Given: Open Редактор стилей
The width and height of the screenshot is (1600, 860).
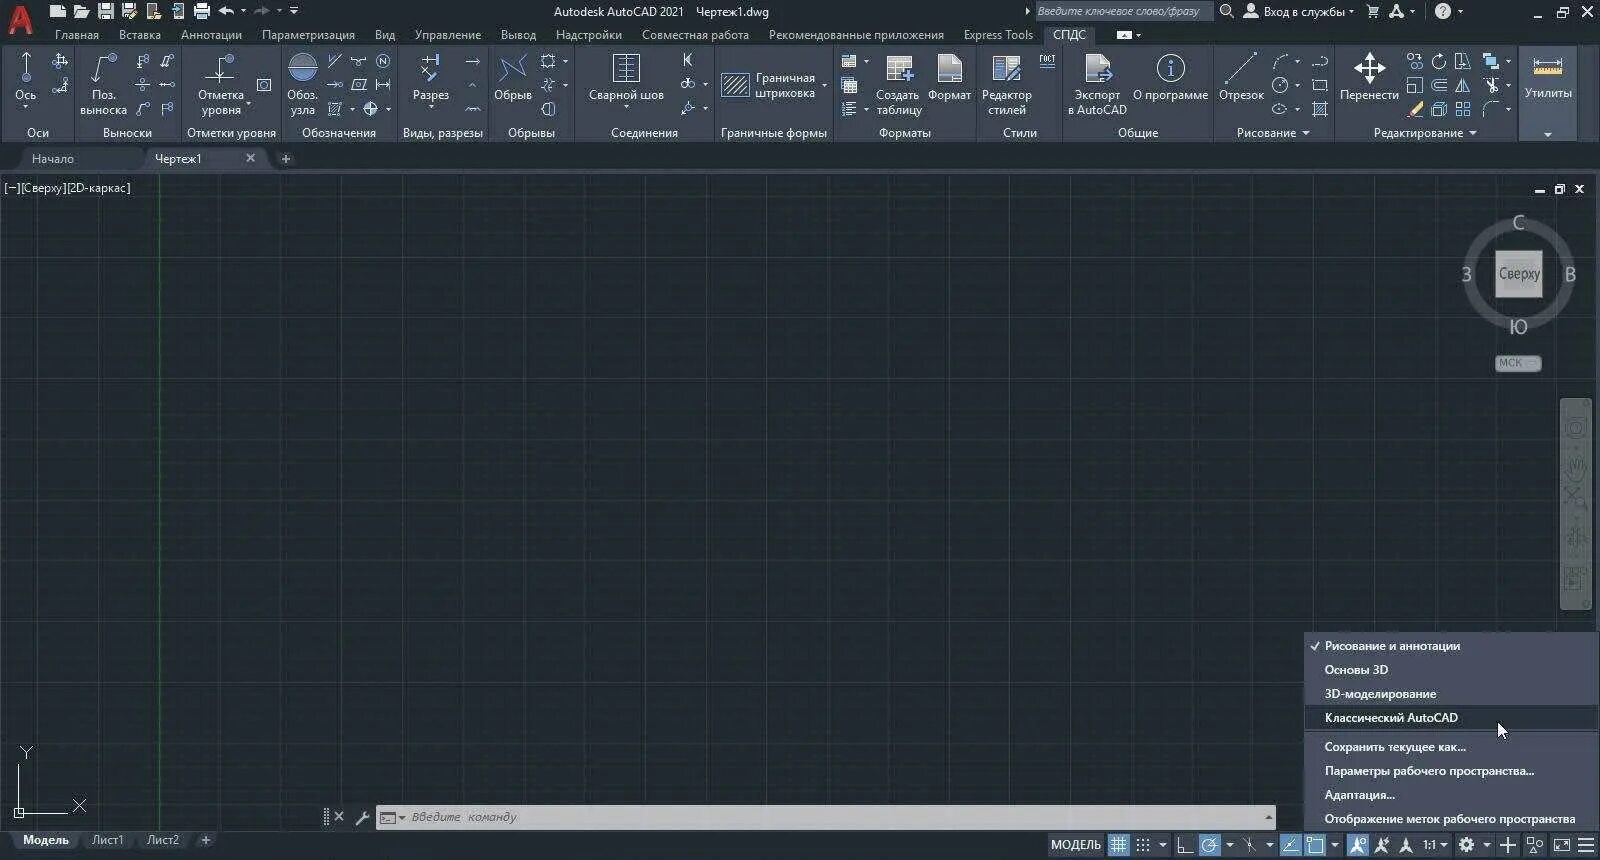Looking at the screenshot, I should pyautogui.click(x=1006, y=84).
